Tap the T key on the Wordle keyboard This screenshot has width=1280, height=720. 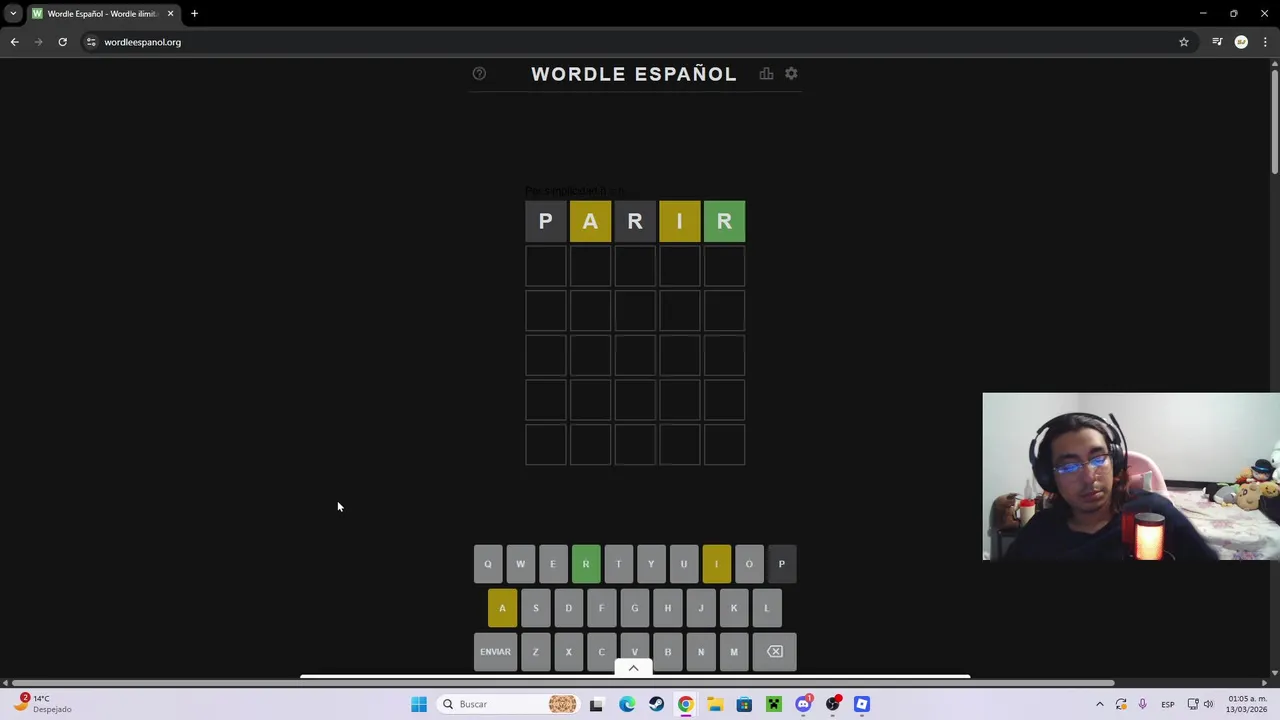618,564
